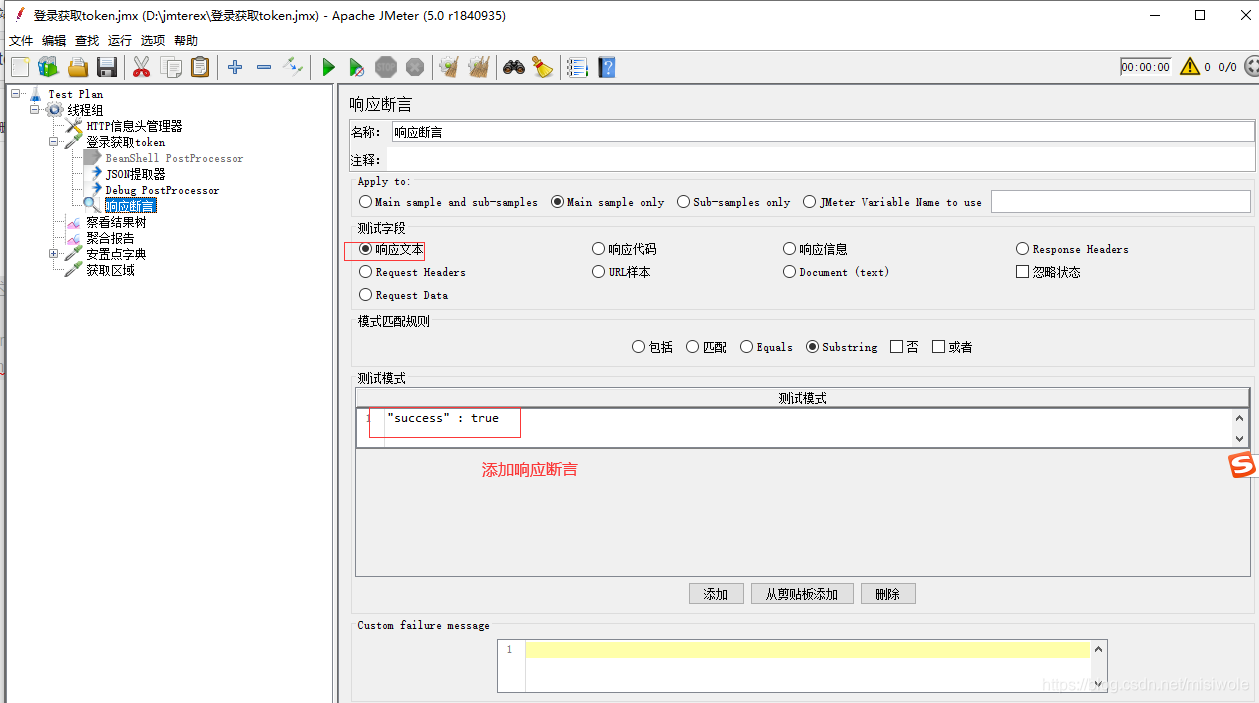
Task: Stop the running test with STOP icon
Action: (x=386, y=67)
